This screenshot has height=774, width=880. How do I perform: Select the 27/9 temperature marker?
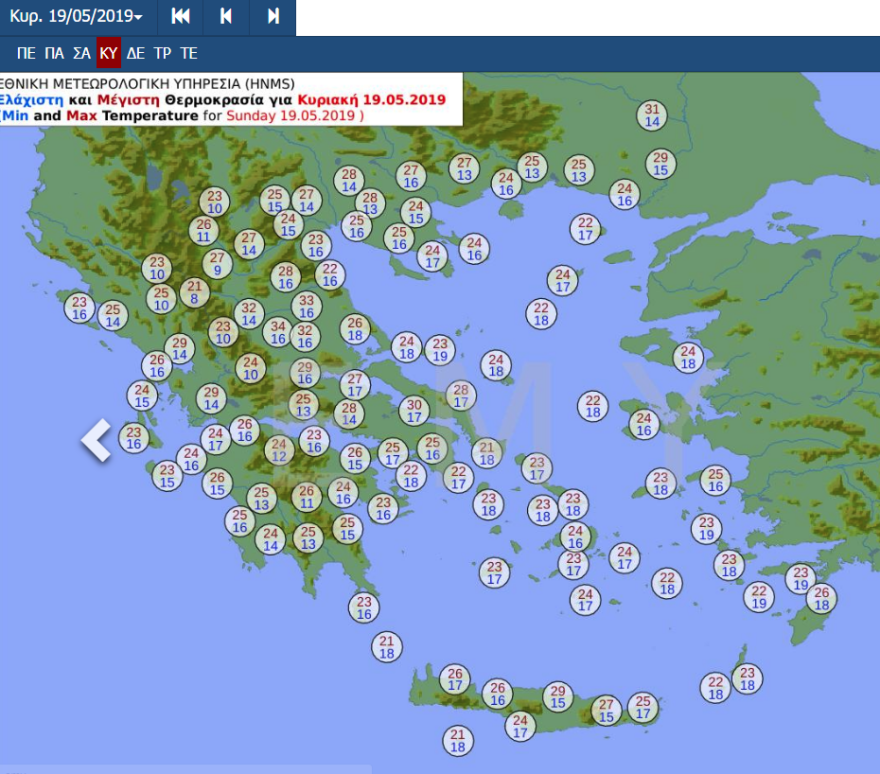tap(218, 264)
